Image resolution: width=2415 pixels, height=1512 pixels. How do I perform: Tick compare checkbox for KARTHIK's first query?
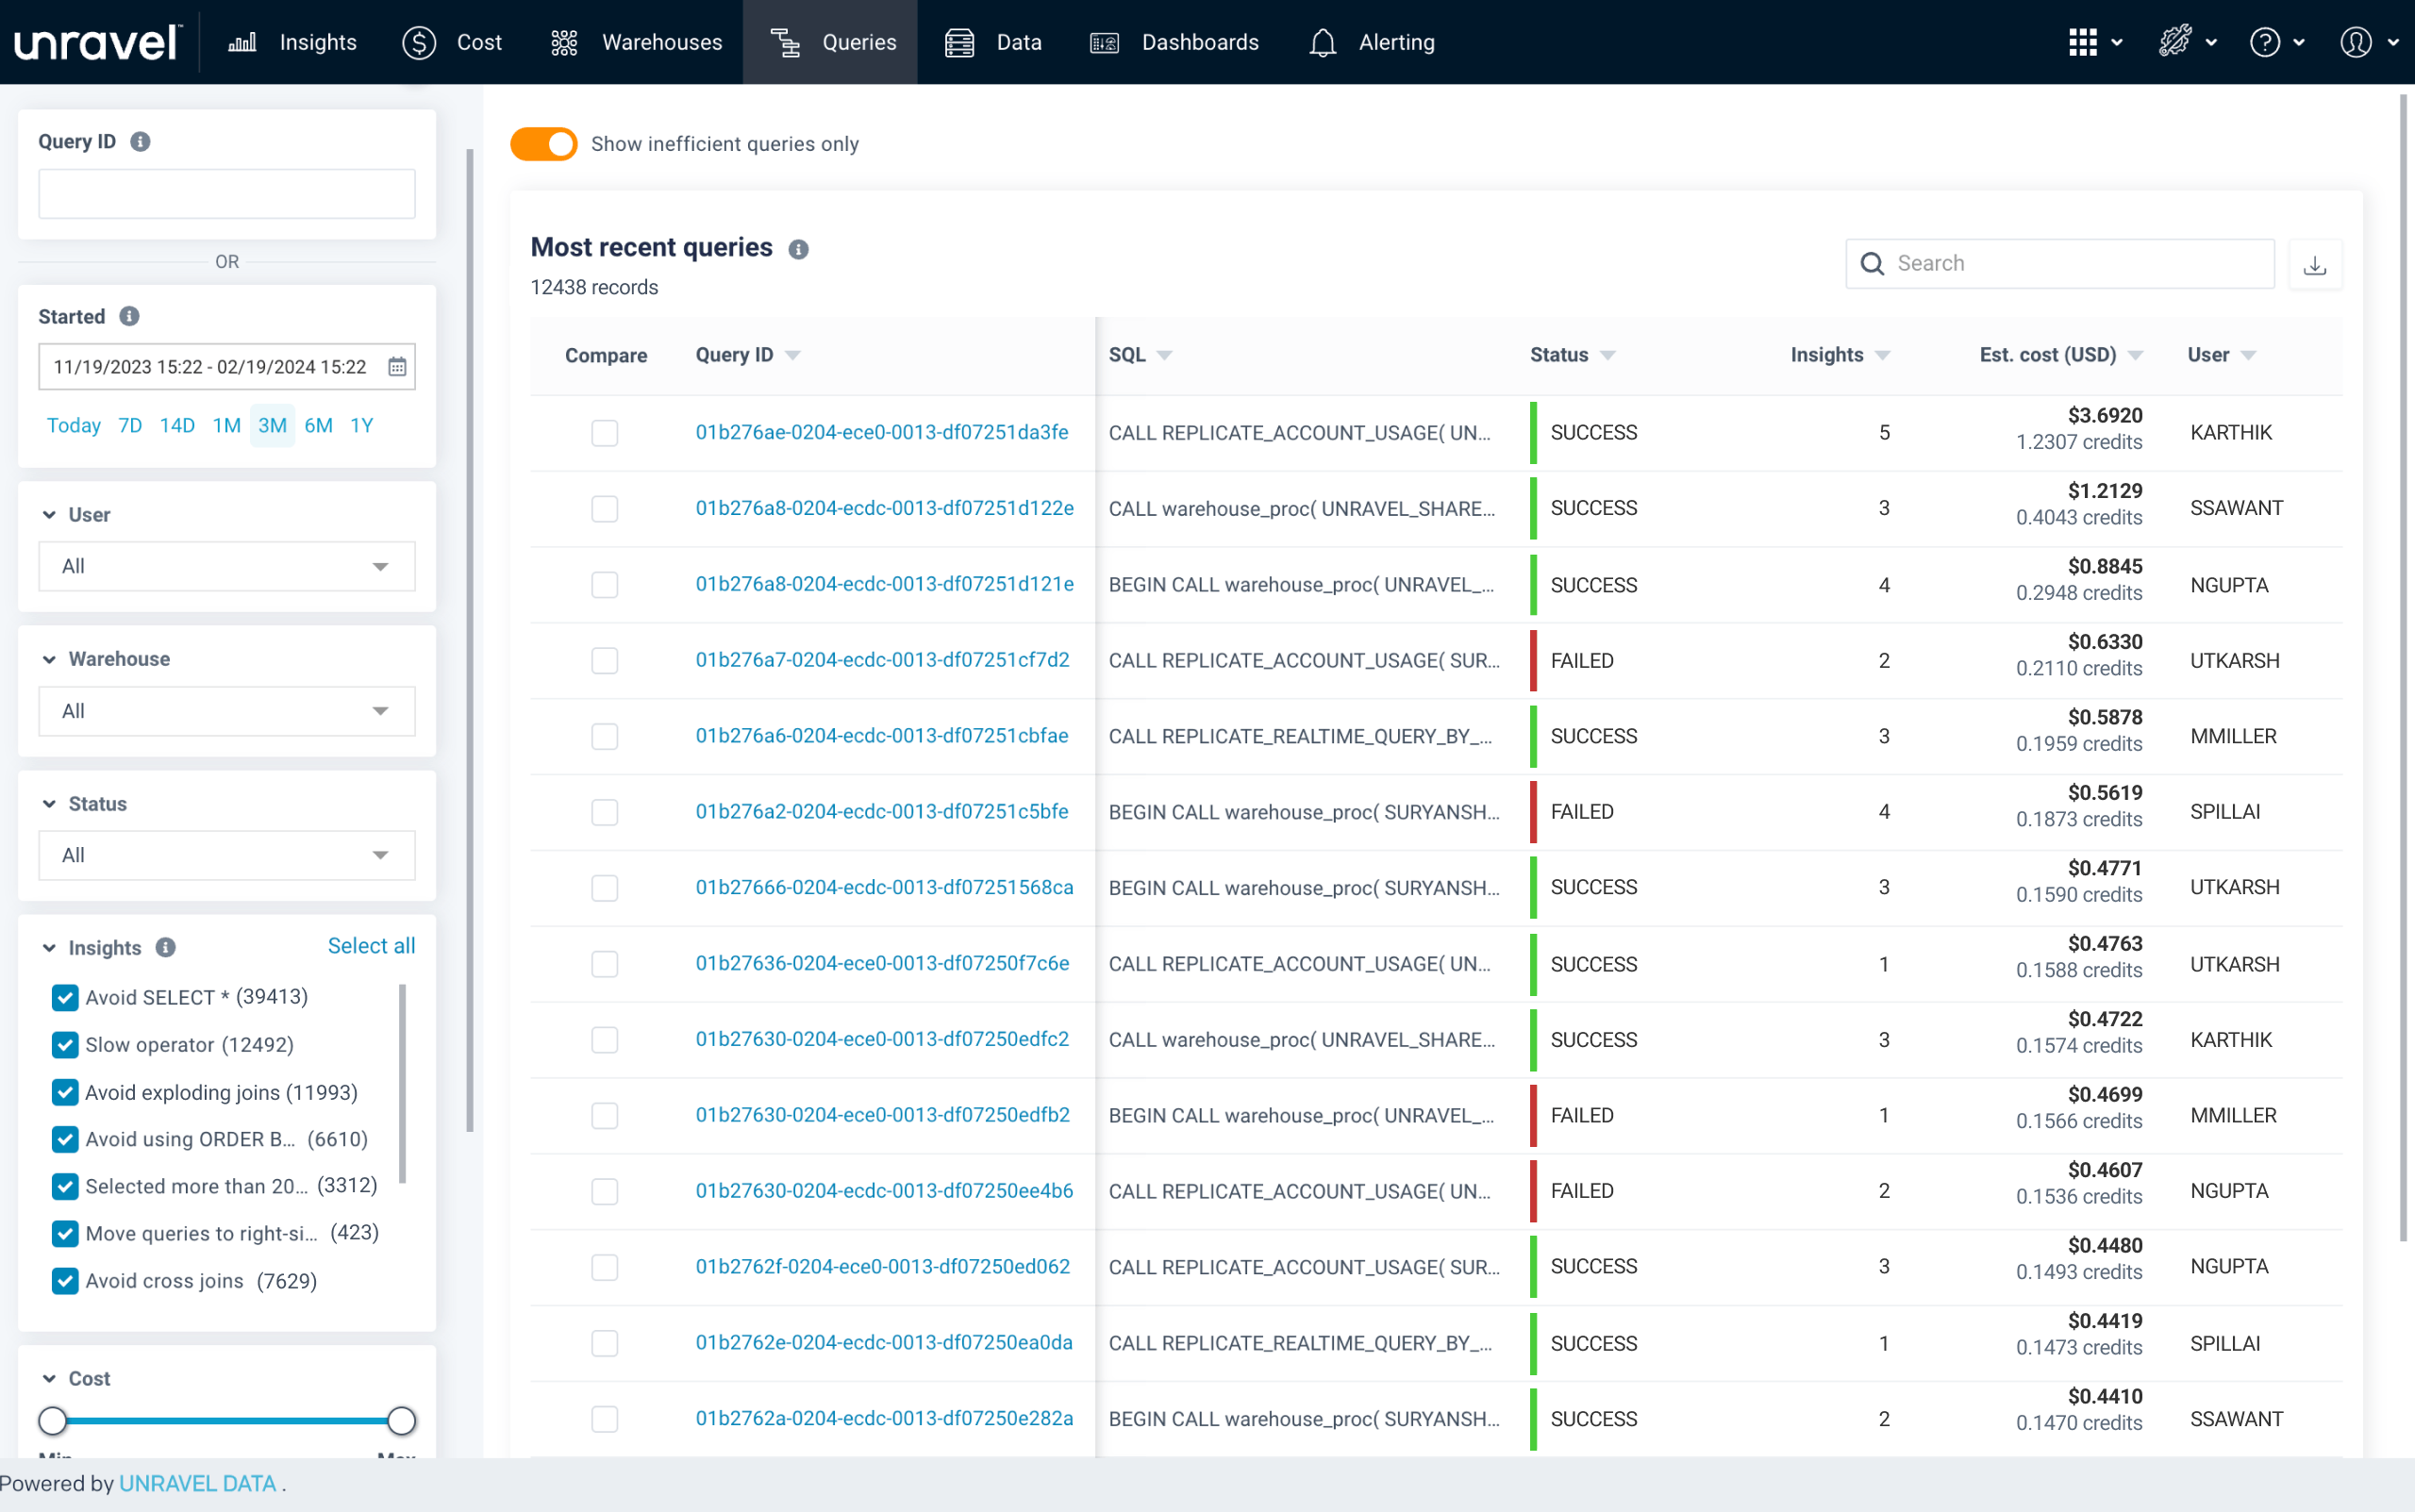coord(604,433)
